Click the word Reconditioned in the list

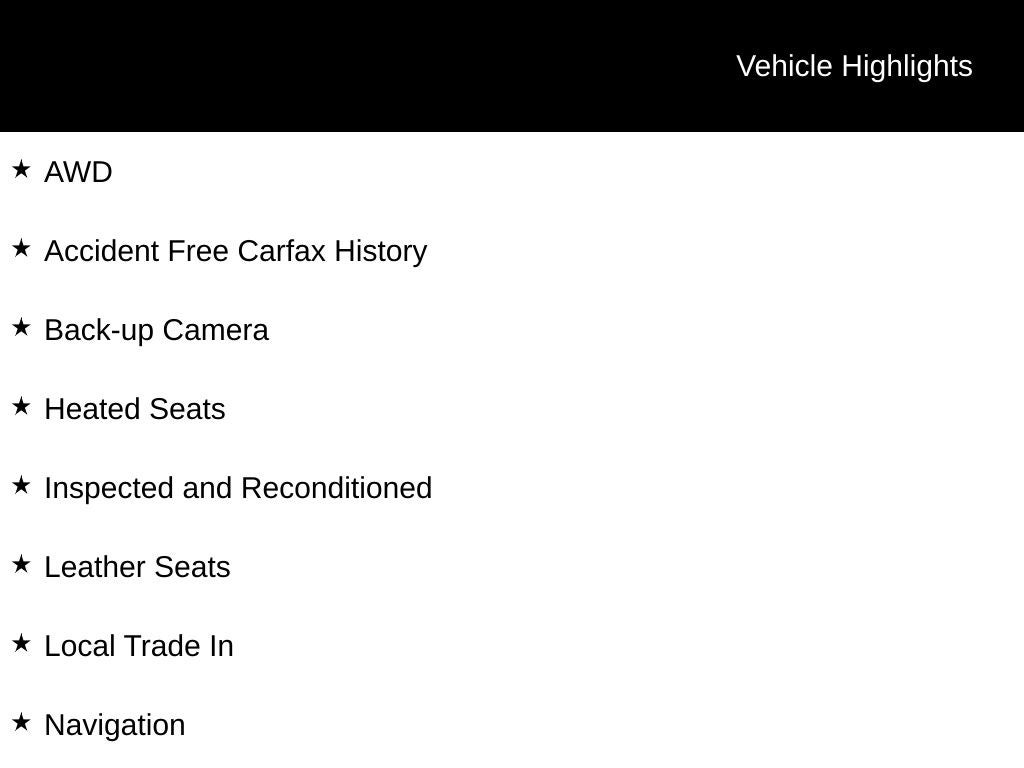pyautogui.click(x=336, y=488)
